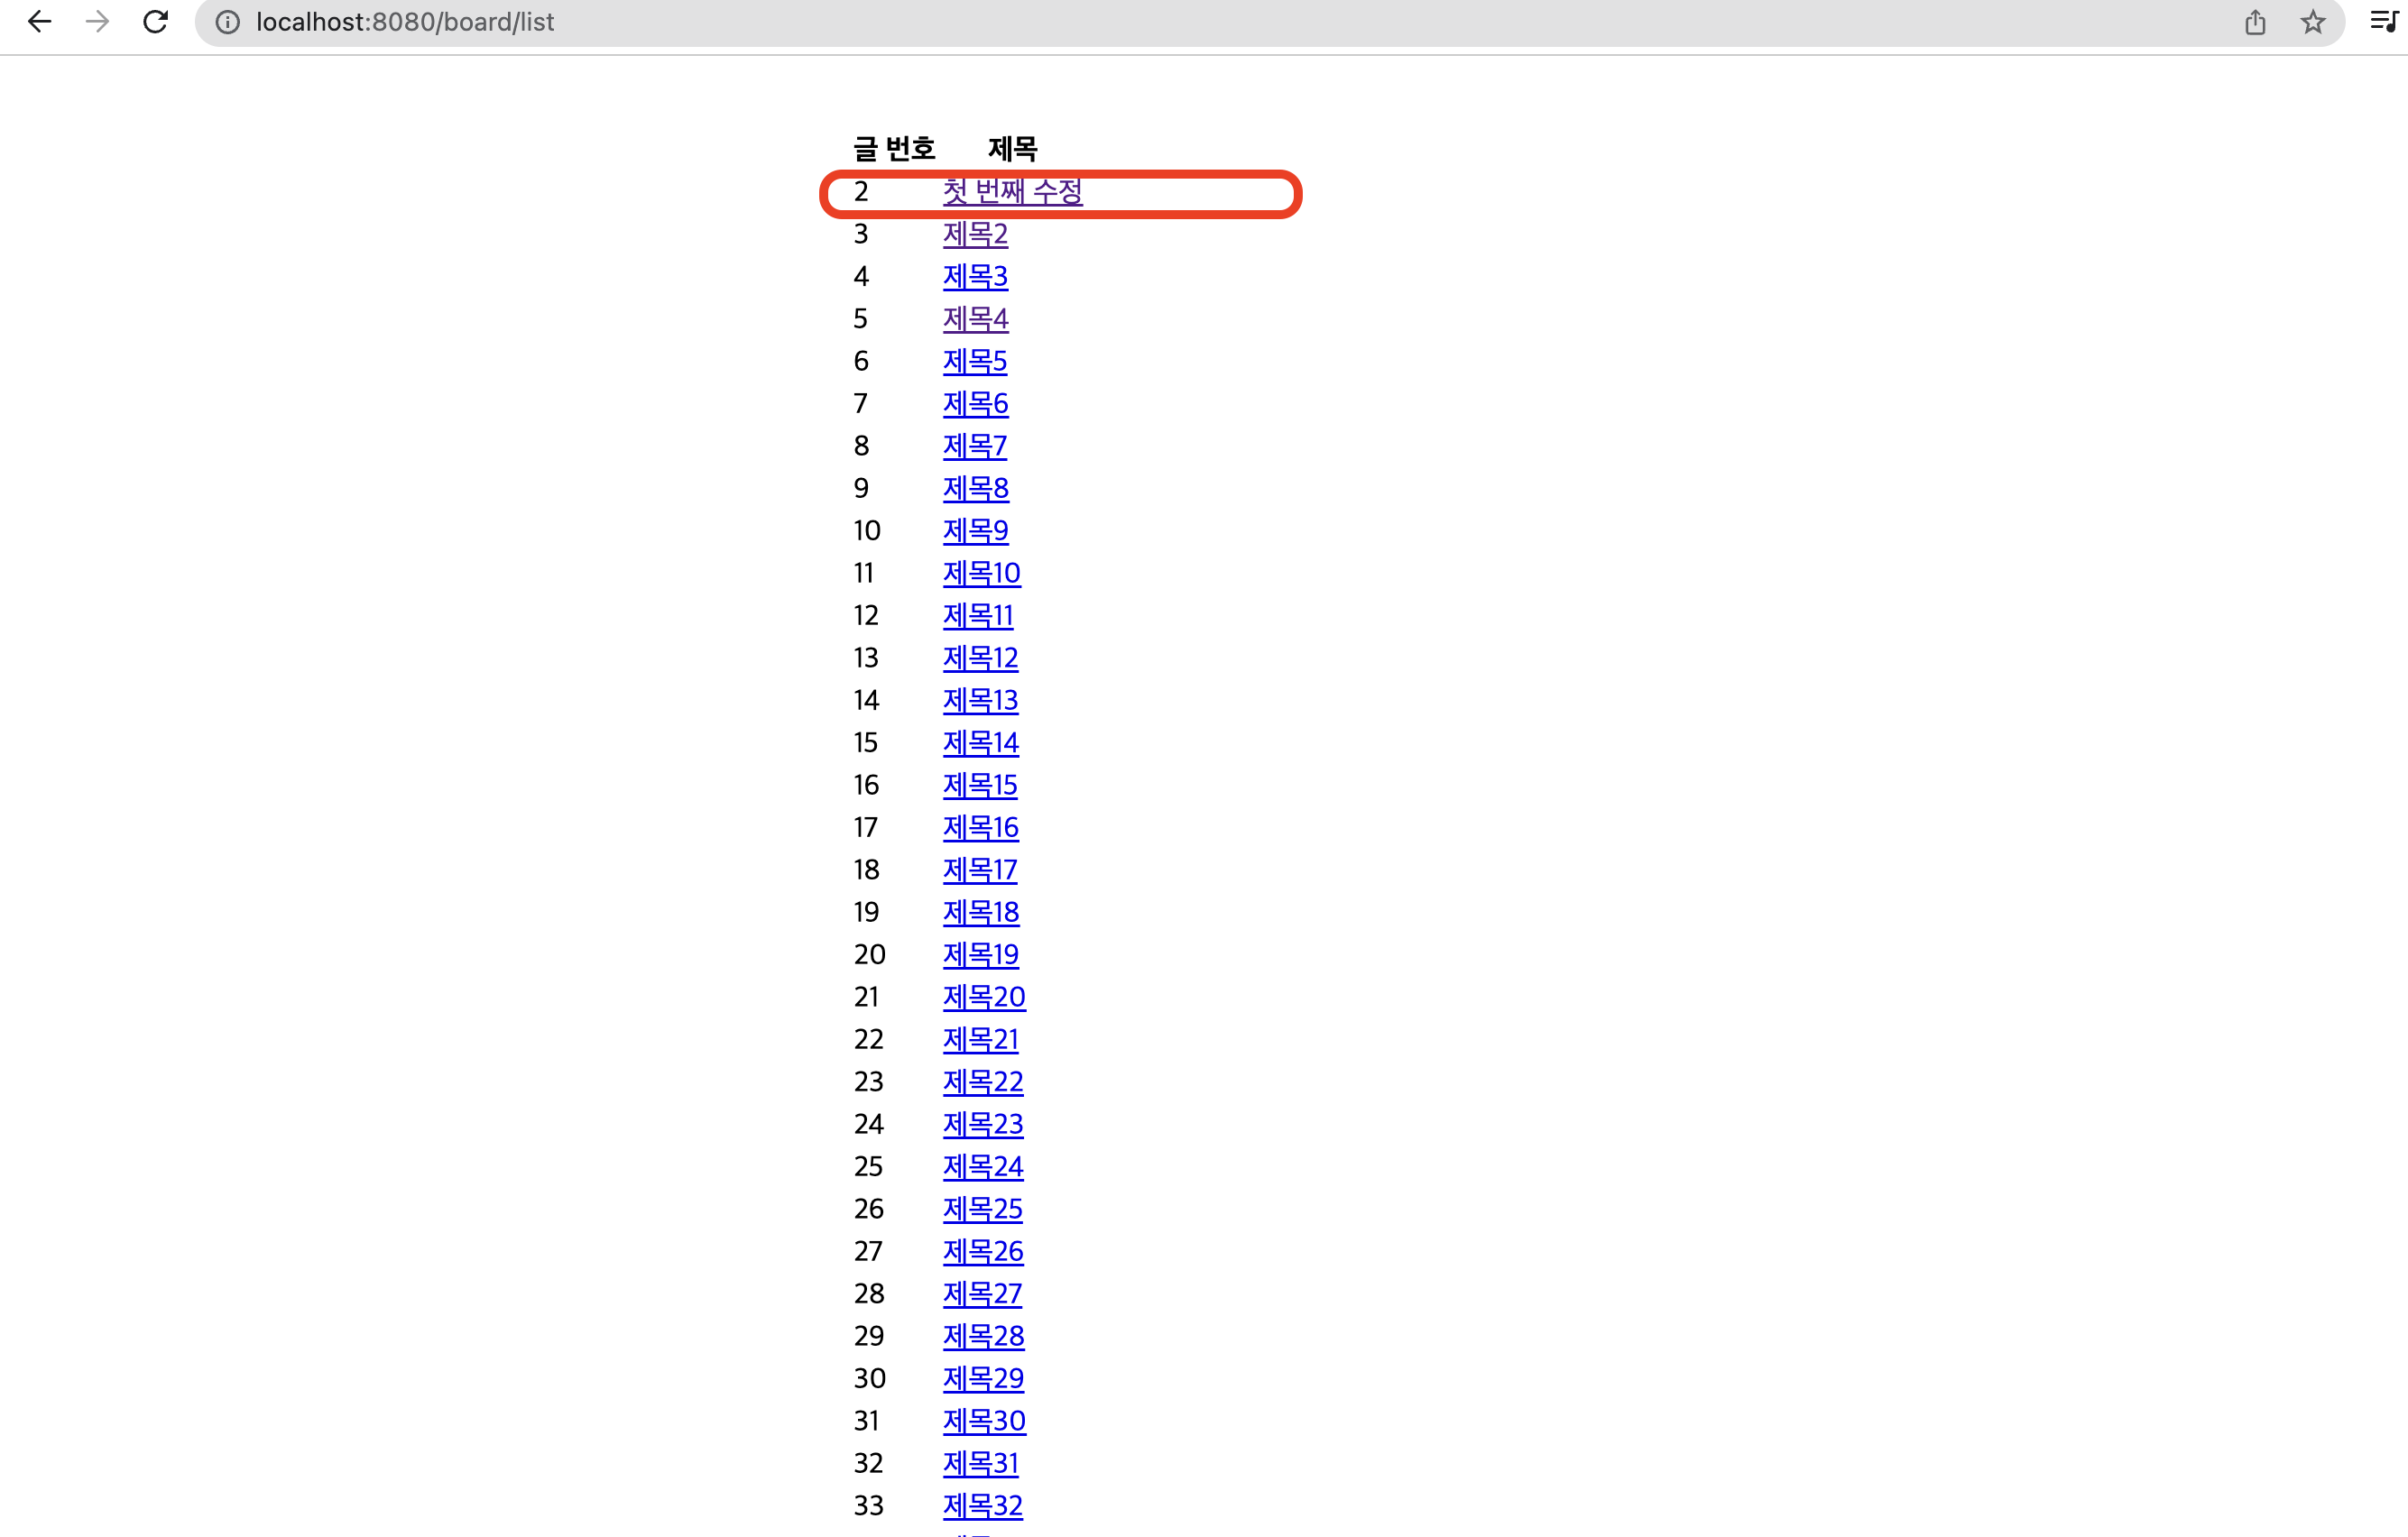Open post titled 제목22

983,1081
